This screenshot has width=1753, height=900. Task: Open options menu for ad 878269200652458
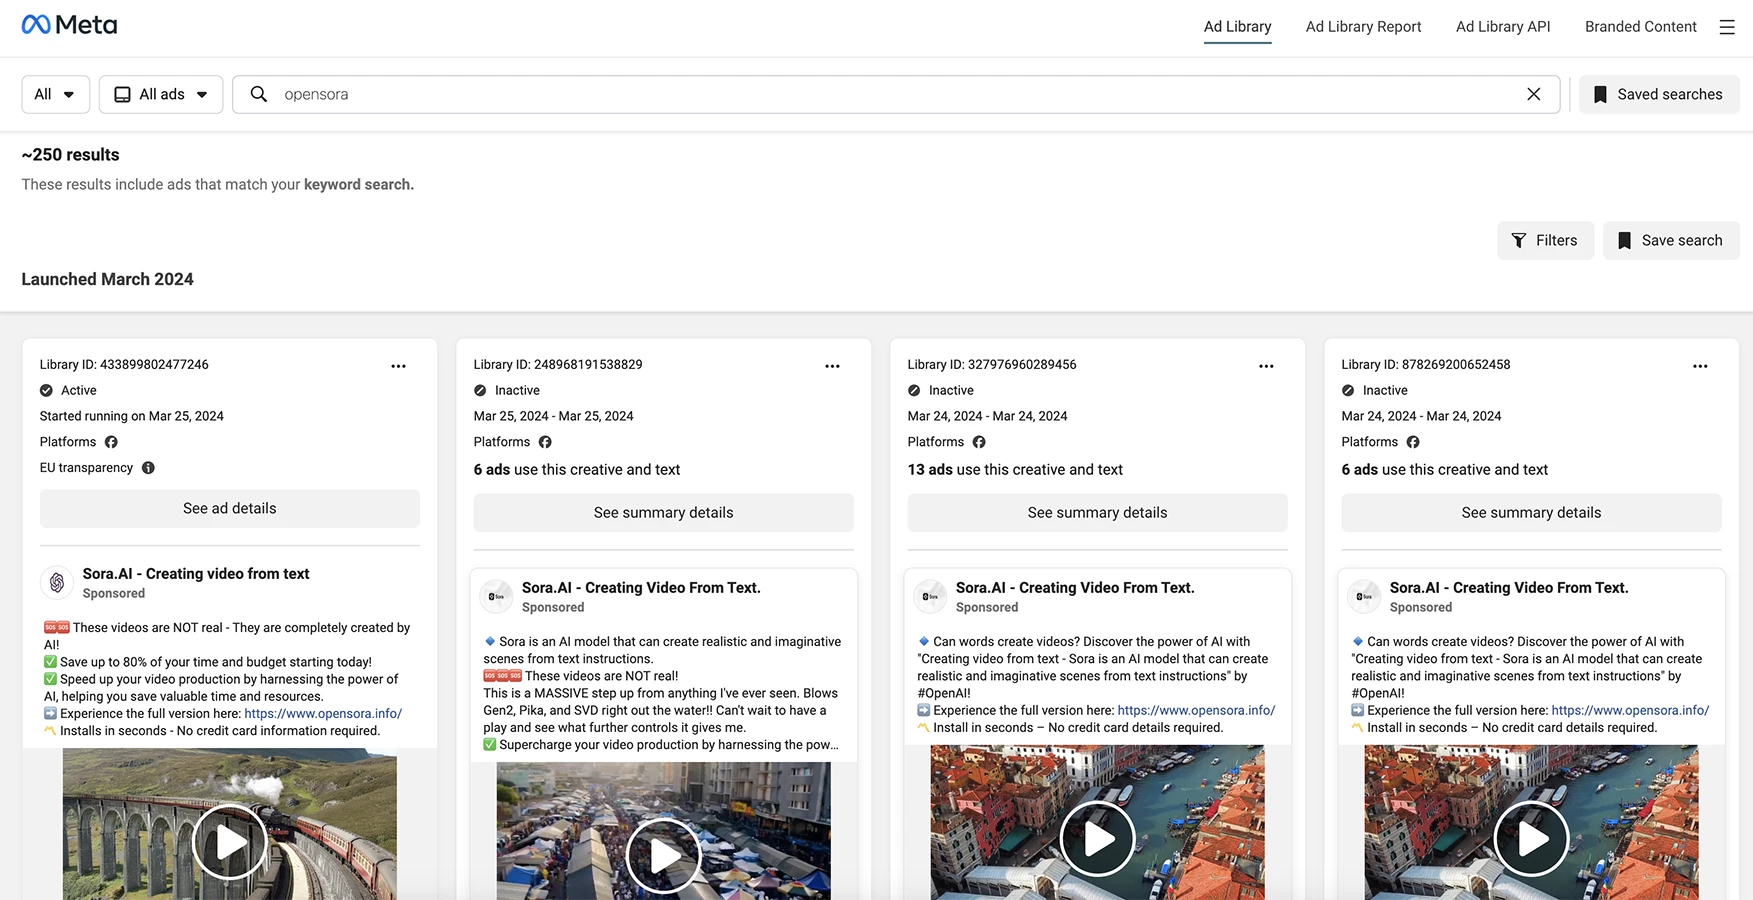click(x=1700, y=366)
